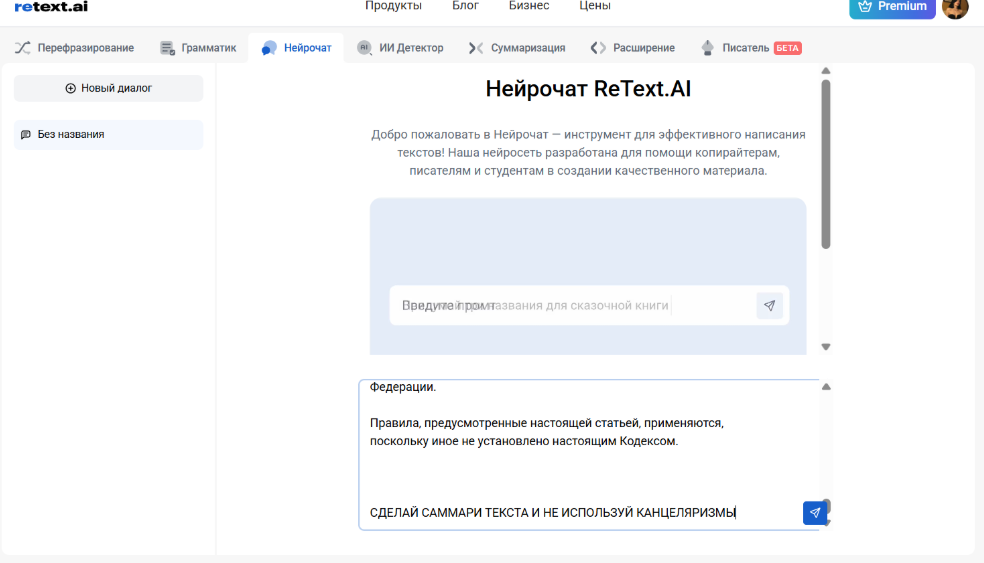Navigate to the Блог link
984x563 pixels.
[x=465, y=6]
